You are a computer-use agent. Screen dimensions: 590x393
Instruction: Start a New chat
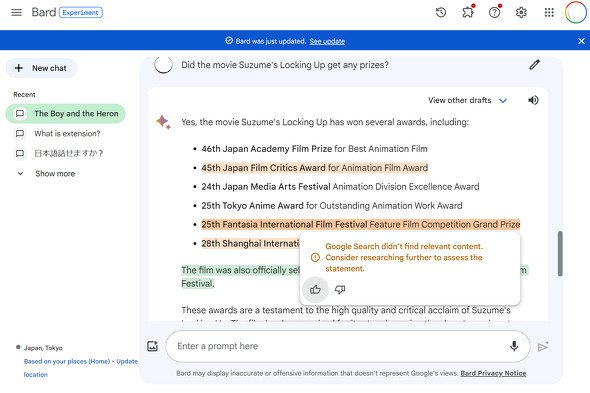click(41, 68)
